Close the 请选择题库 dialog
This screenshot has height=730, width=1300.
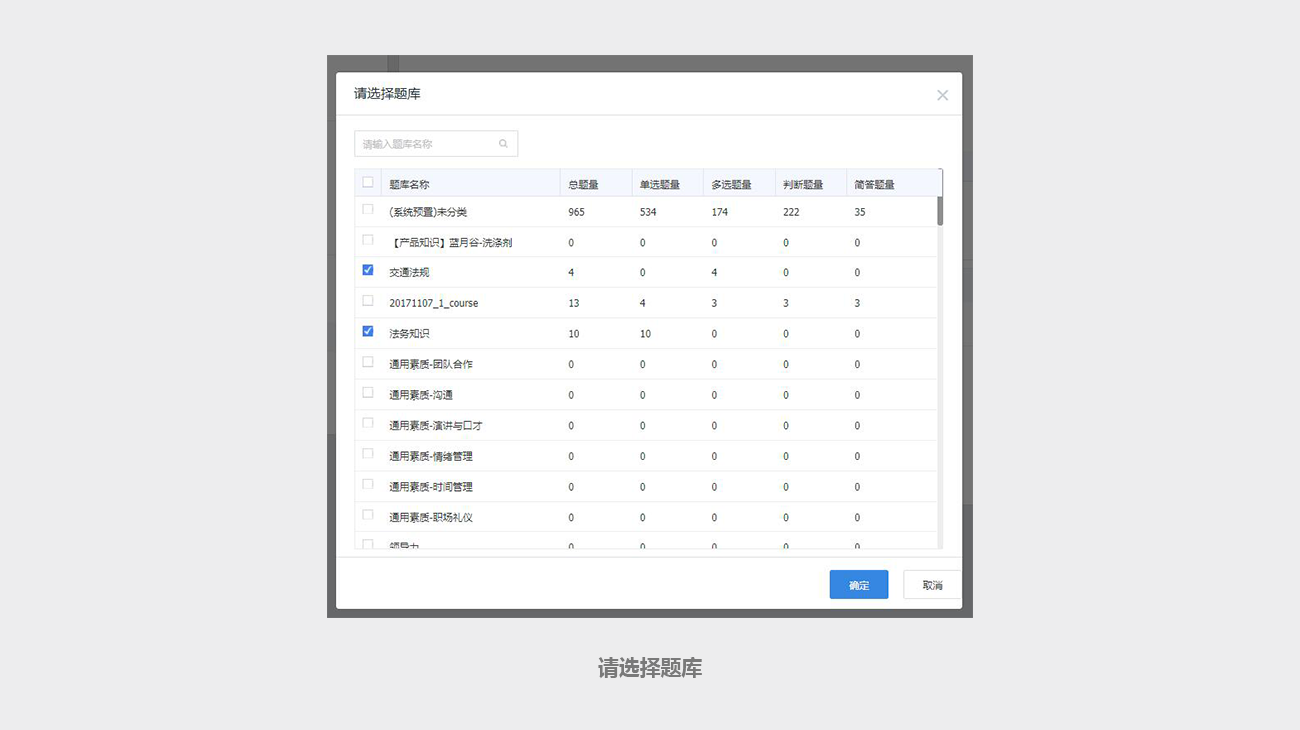942,95
